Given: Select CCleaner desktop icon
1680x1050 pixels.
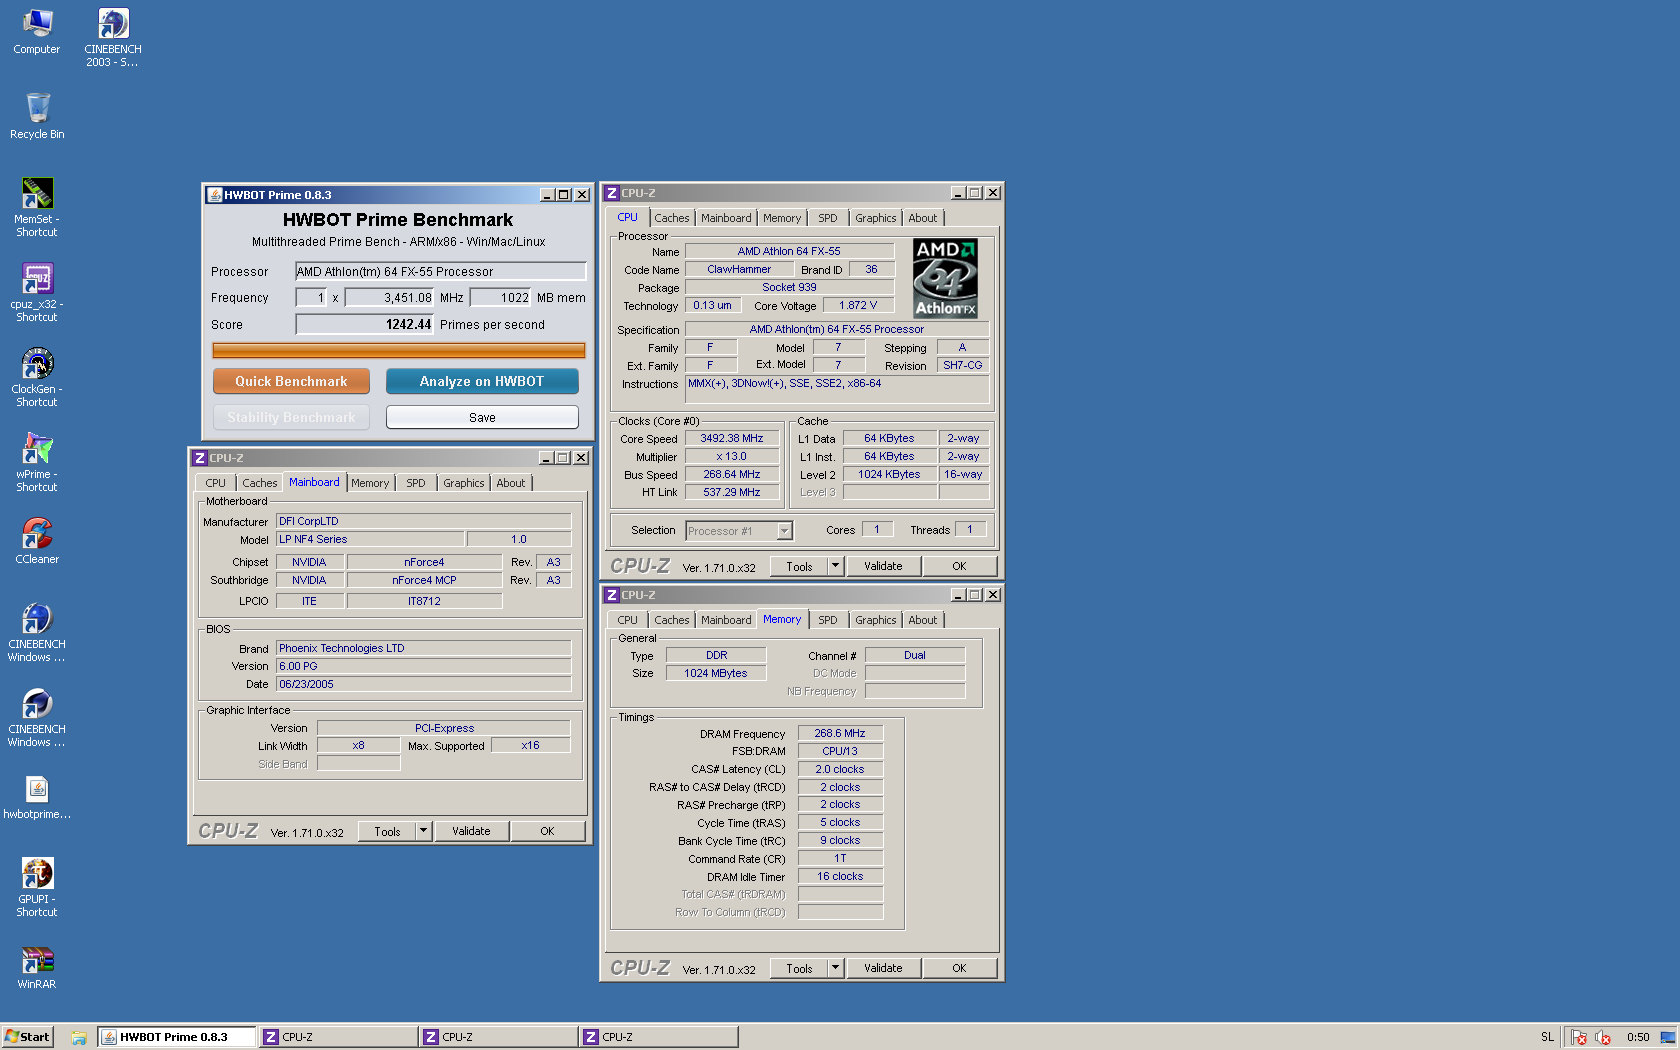Looking at the screenshot, I should tap(37, 541).
